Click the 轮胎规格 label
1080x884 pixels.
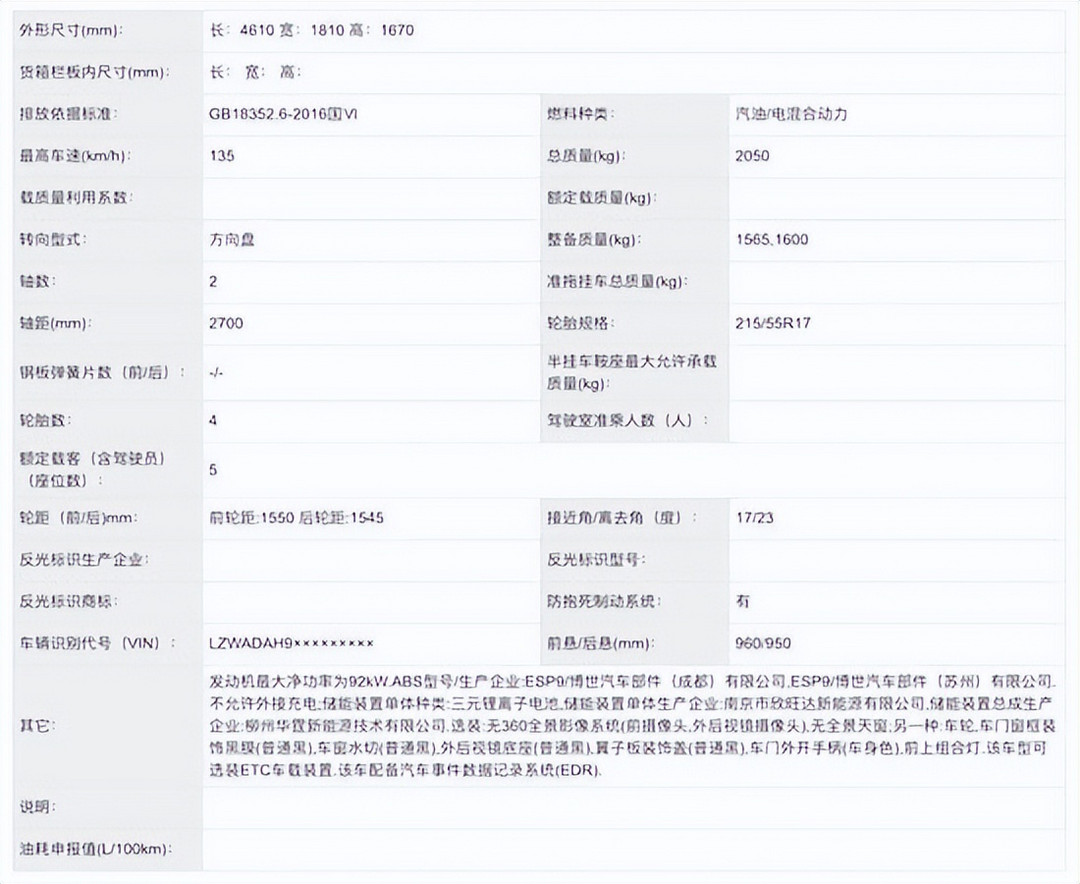(x=581, y=323)
